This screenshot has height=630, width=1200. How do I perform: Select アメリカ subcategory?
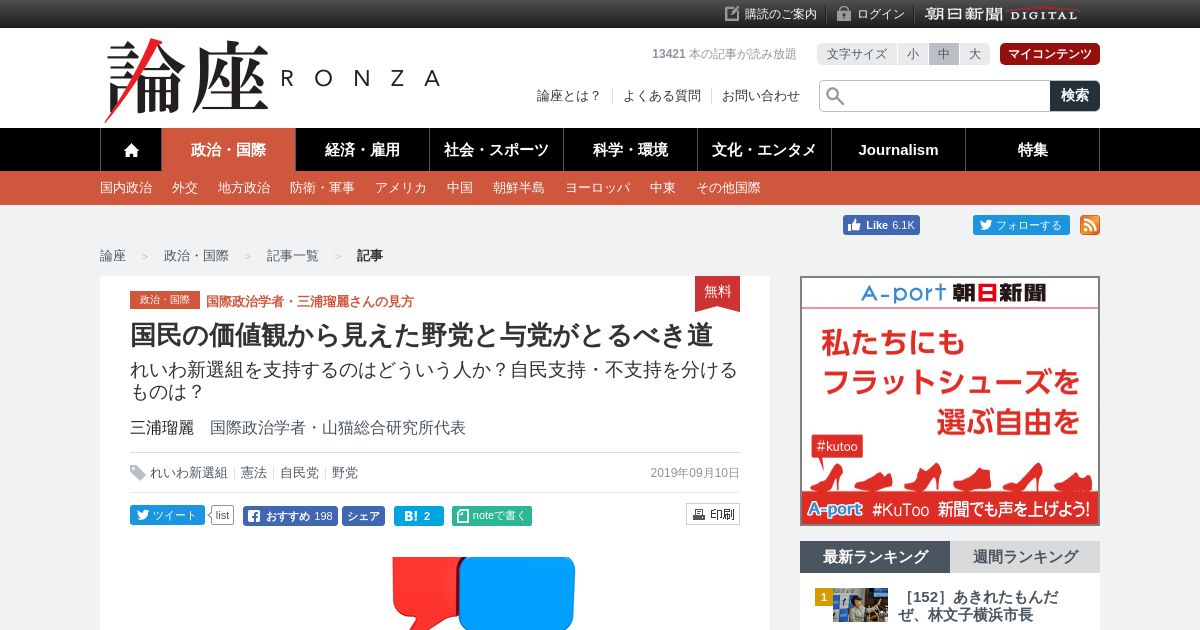tap(401, 188)
